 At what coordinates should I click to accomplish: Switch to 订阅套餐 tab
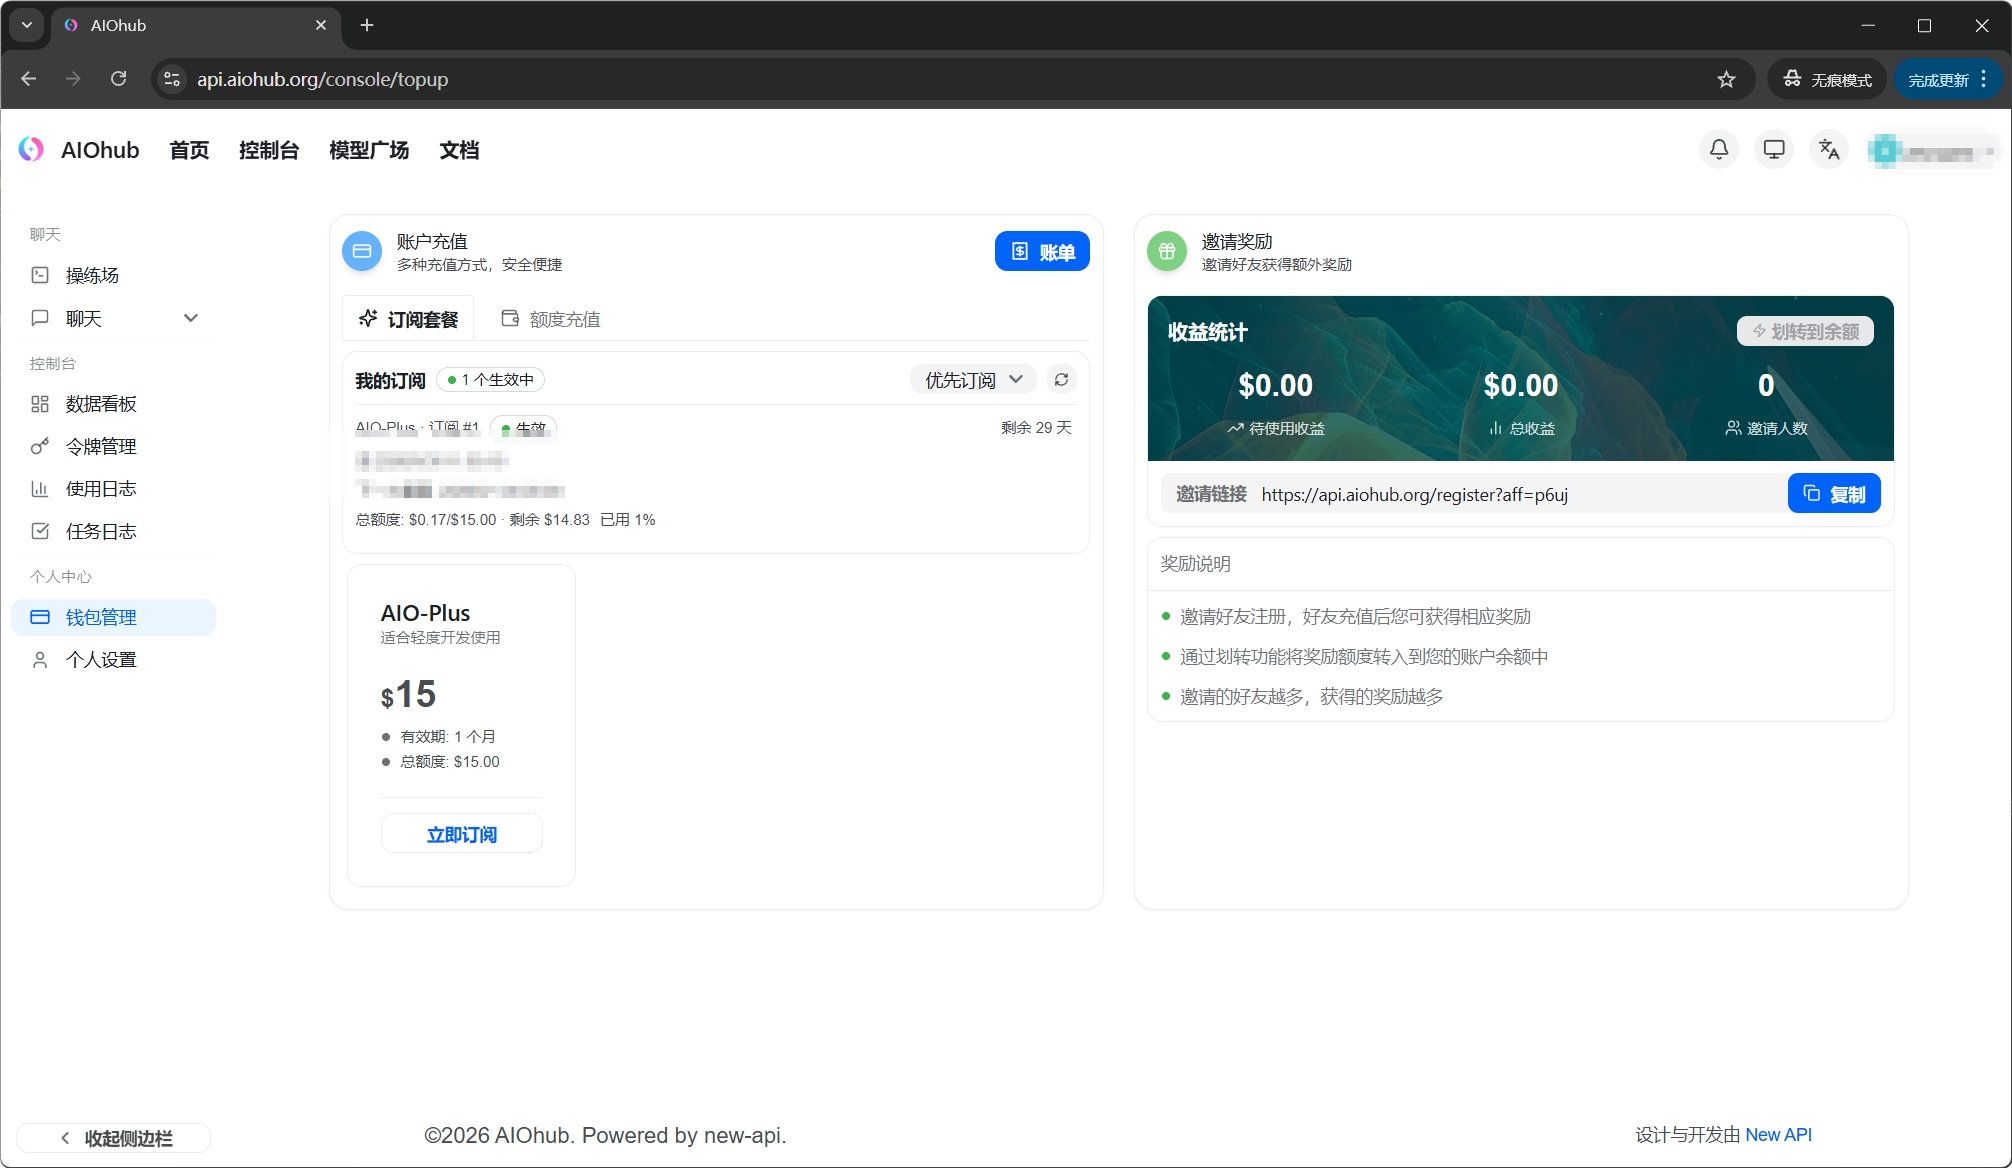tap(408, 319)
